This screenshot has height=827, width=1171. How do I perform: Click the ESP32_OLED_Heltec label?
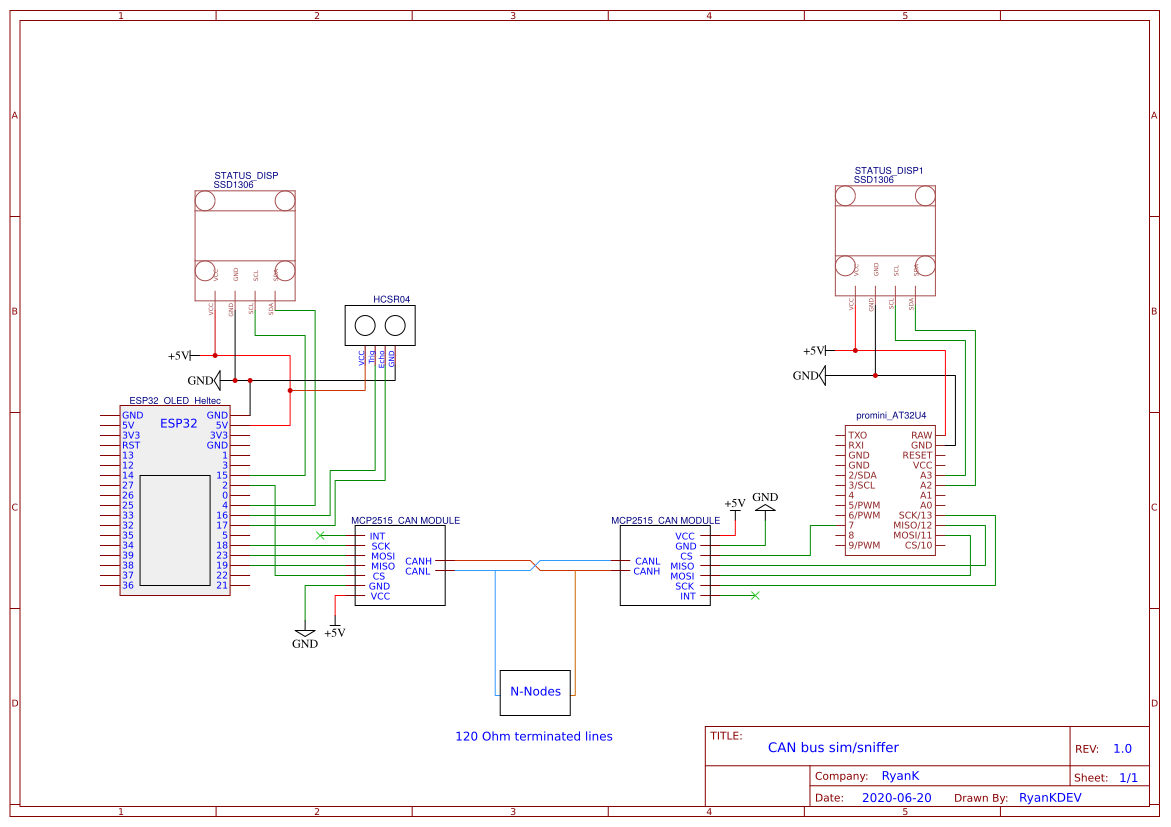[175, 401]
